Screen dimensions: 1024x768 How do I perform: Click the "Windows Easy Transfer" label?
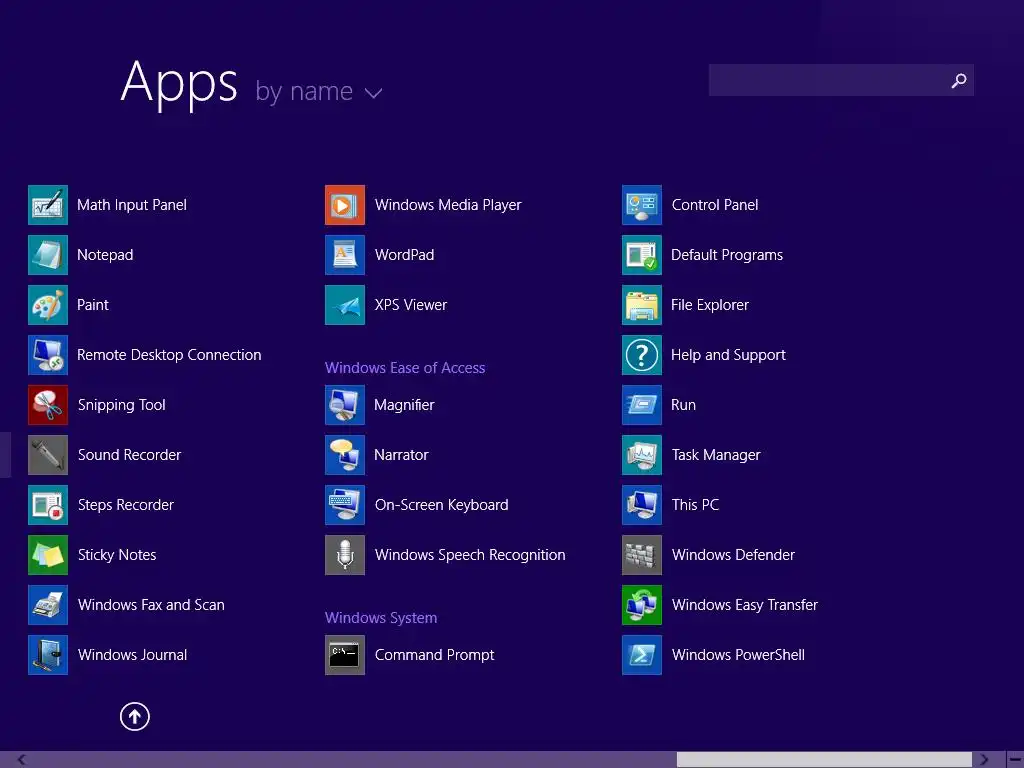click(744, 605)
